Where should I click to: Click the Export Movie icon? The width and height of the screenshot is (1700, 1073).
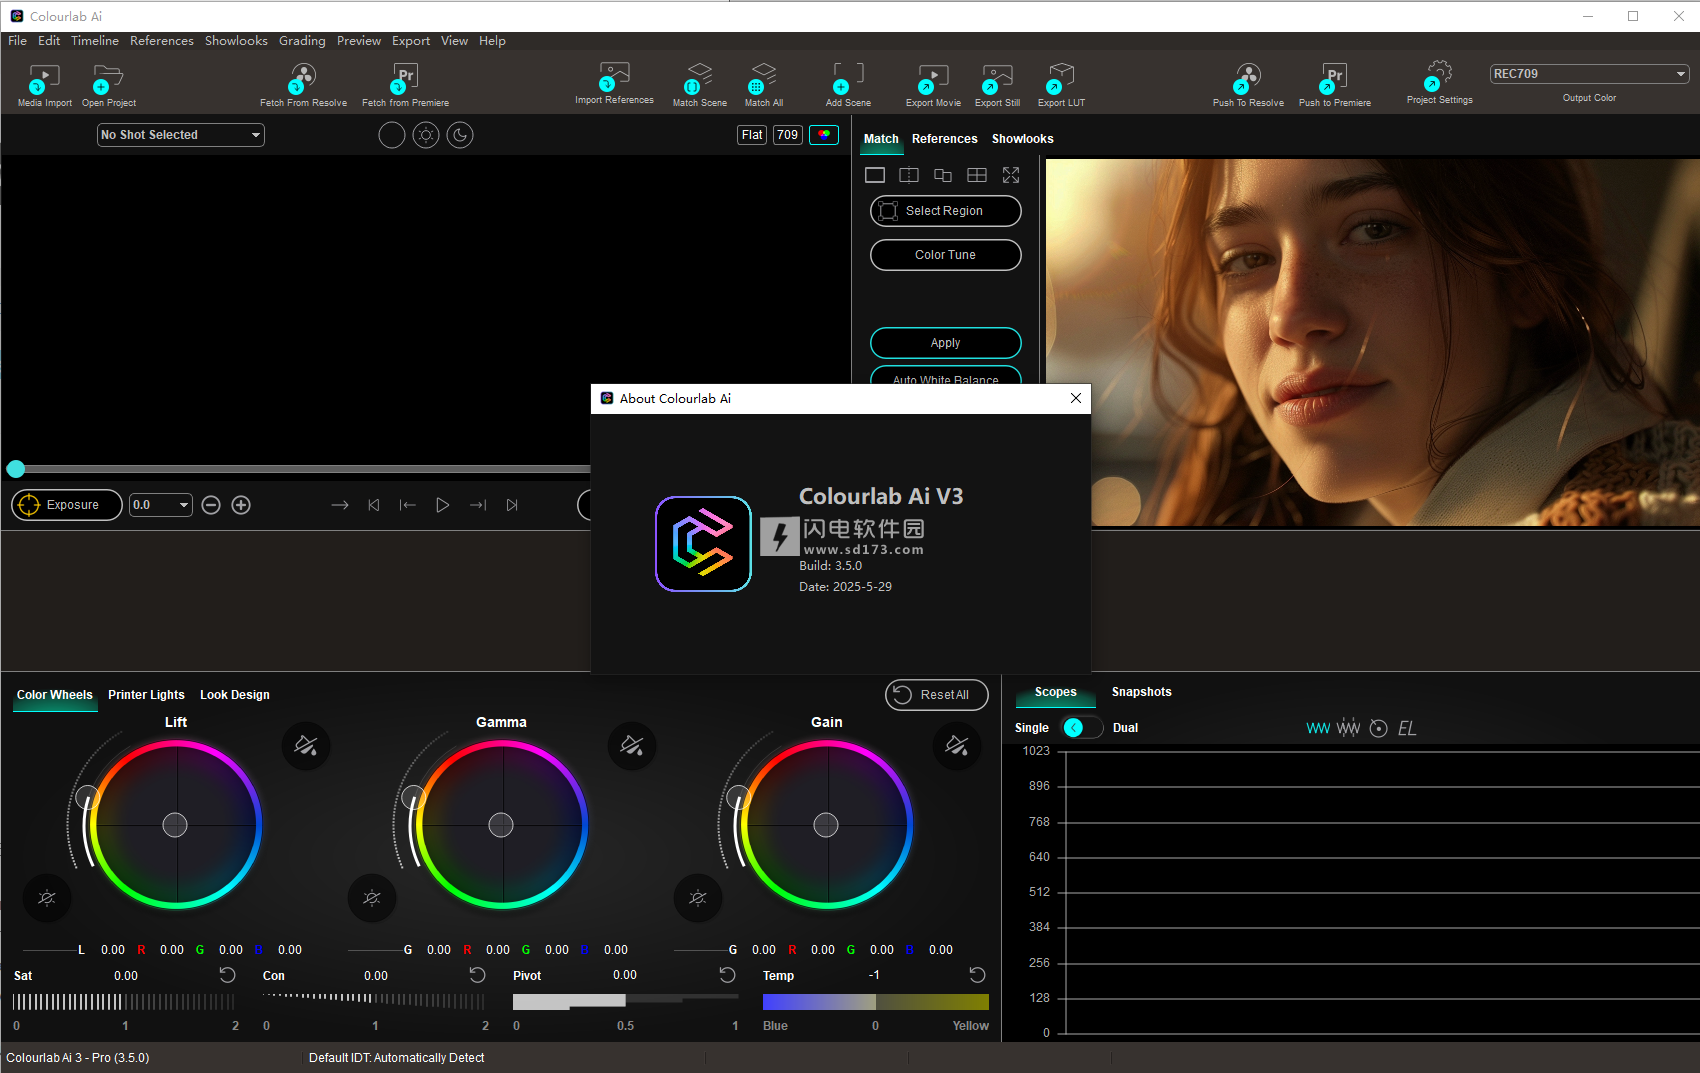(933, 78)
